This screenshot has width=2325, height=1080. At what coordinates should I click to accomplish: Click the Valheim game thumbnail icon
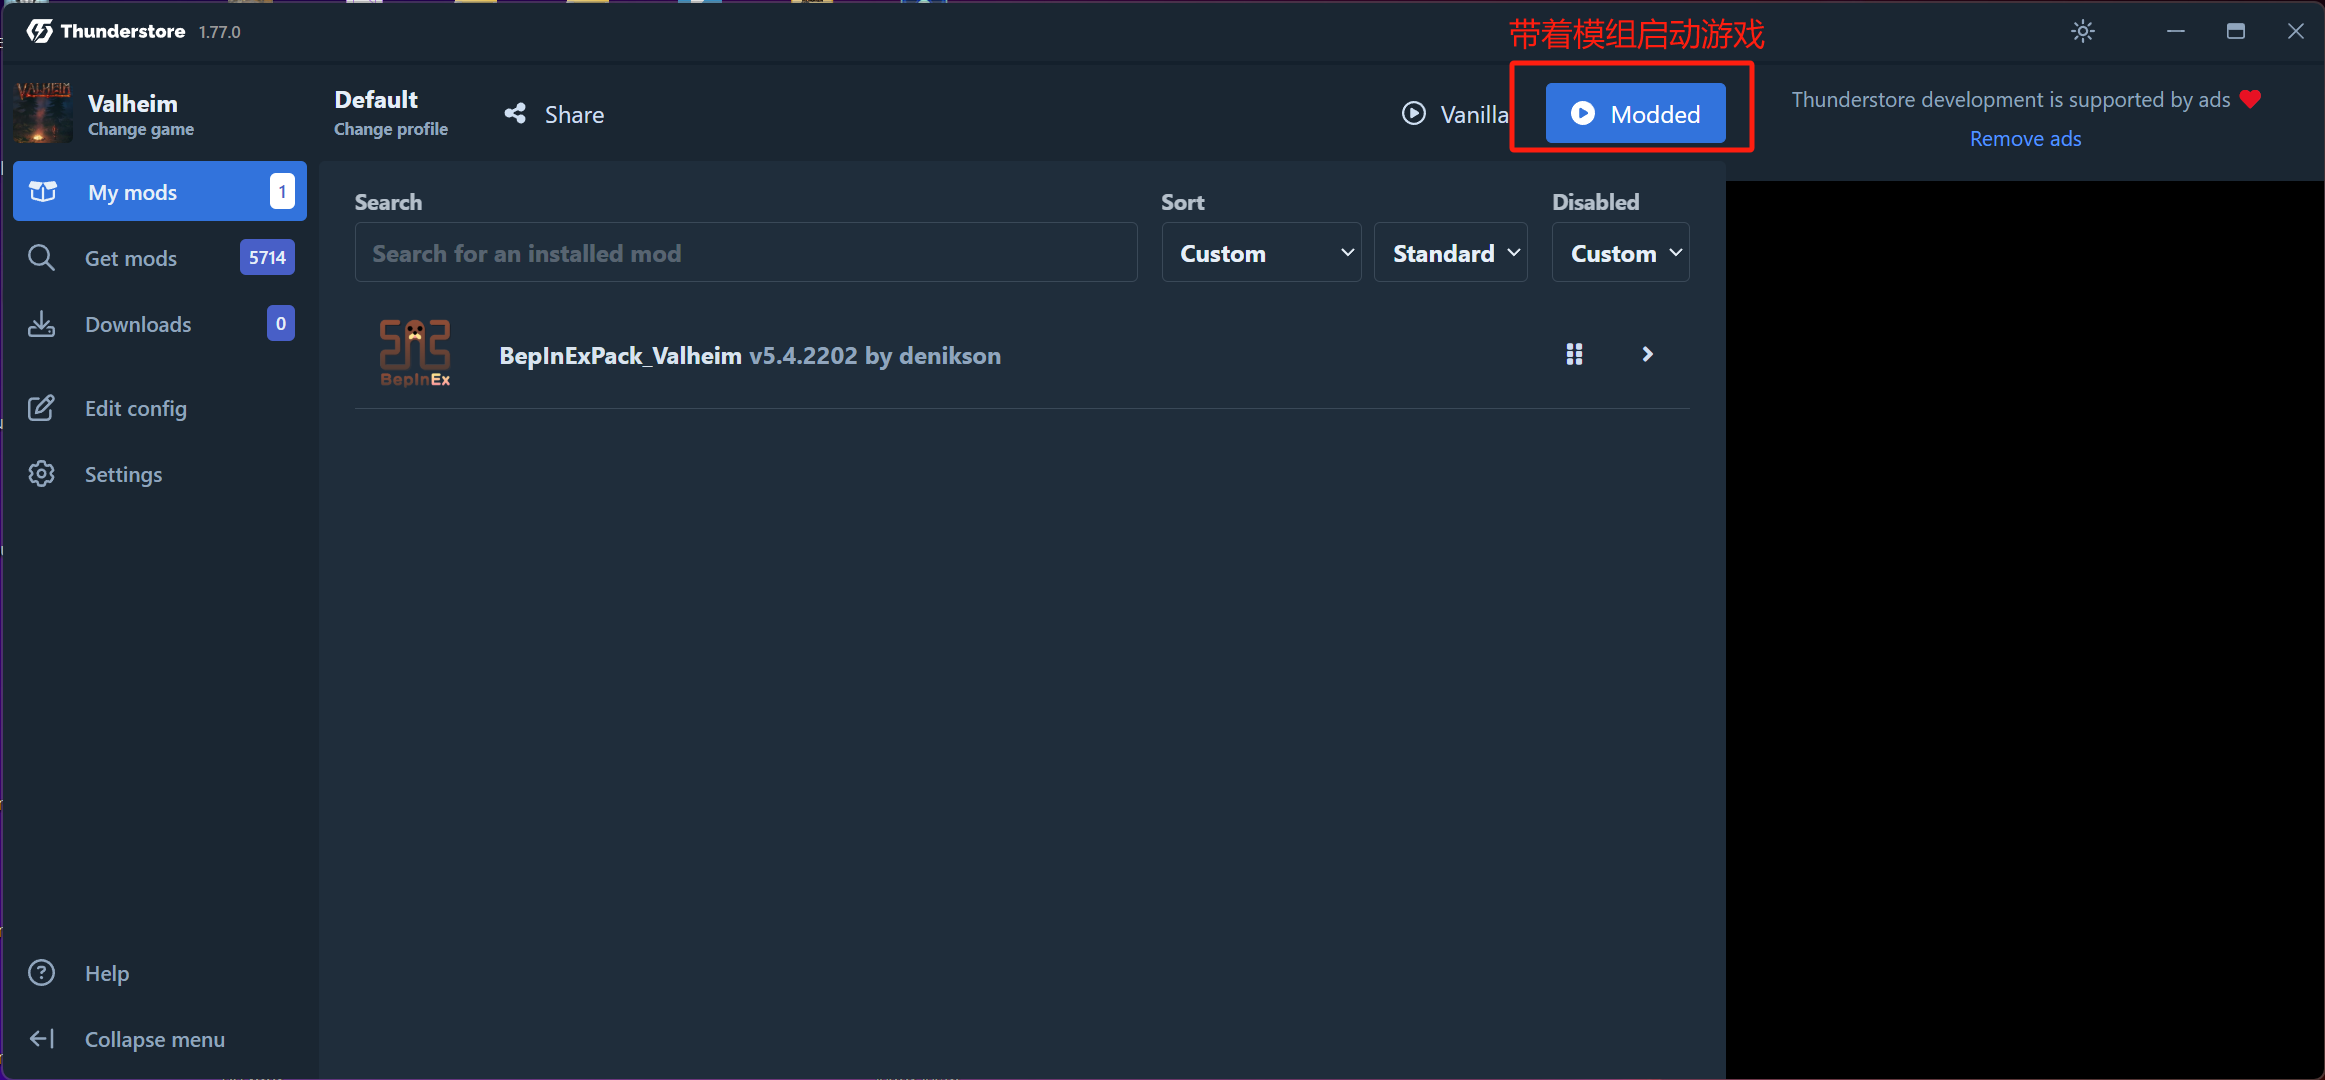click(43, 113)
